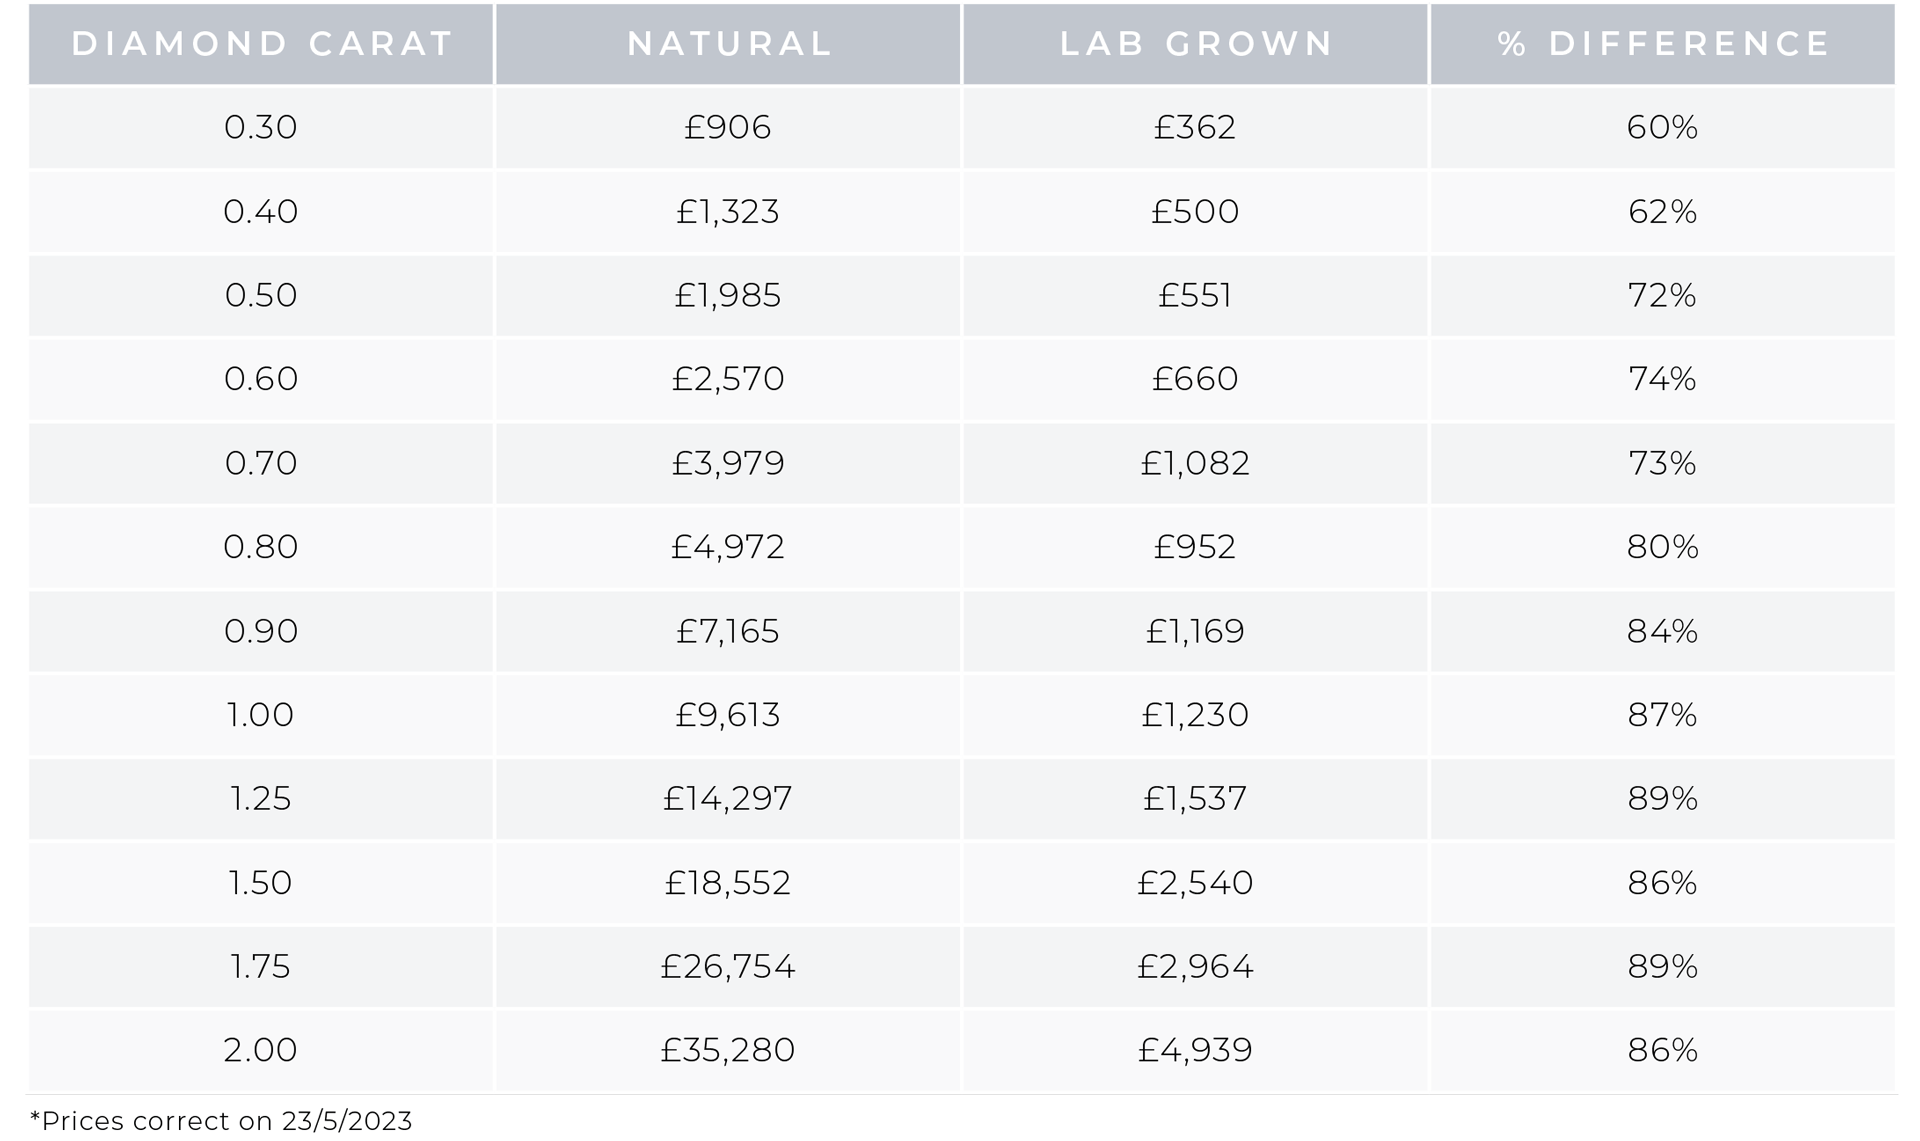Click the 1.25 carat cell

(261, 799)
